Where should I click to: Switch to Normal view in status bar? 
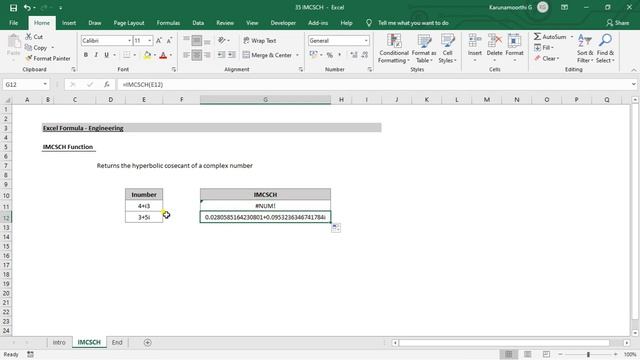tap(509, 354)
